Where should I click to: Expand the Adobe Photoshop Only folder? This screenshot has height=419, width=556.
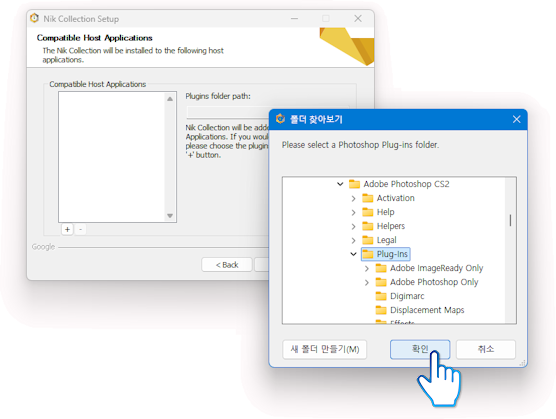pos(367,283)
